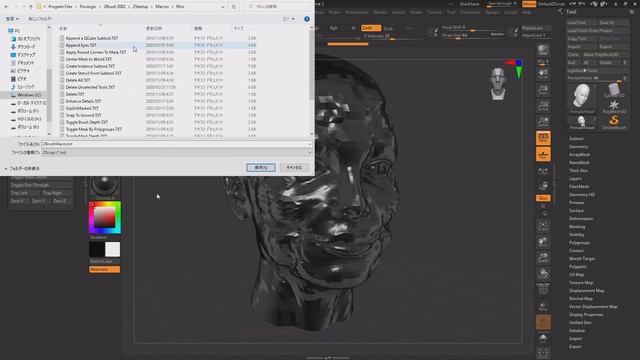Click the QuickSave button in top bar
This screenshot has width=640, height=360.
pyautogui.click(x=469, y=4)
